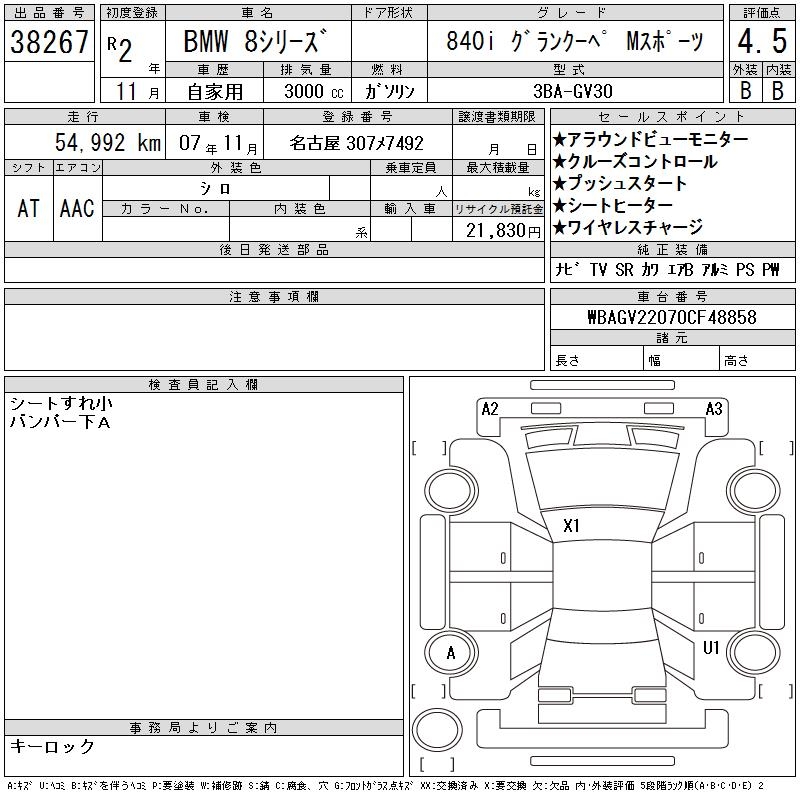Click sales point プッシュスタート

click(619, 183)
